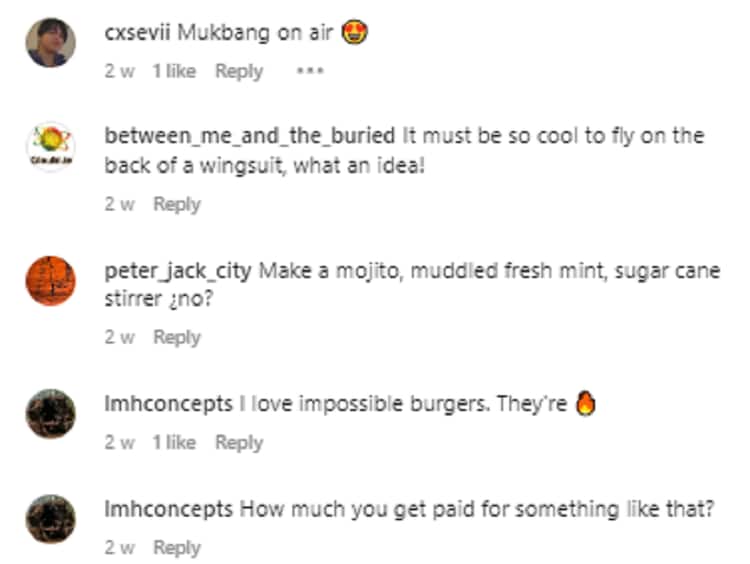The height and width of the screenshot is (564, 750).
Task: Click the 2 w timestamp on cxsevii's comment
Action: click(120, 72)
